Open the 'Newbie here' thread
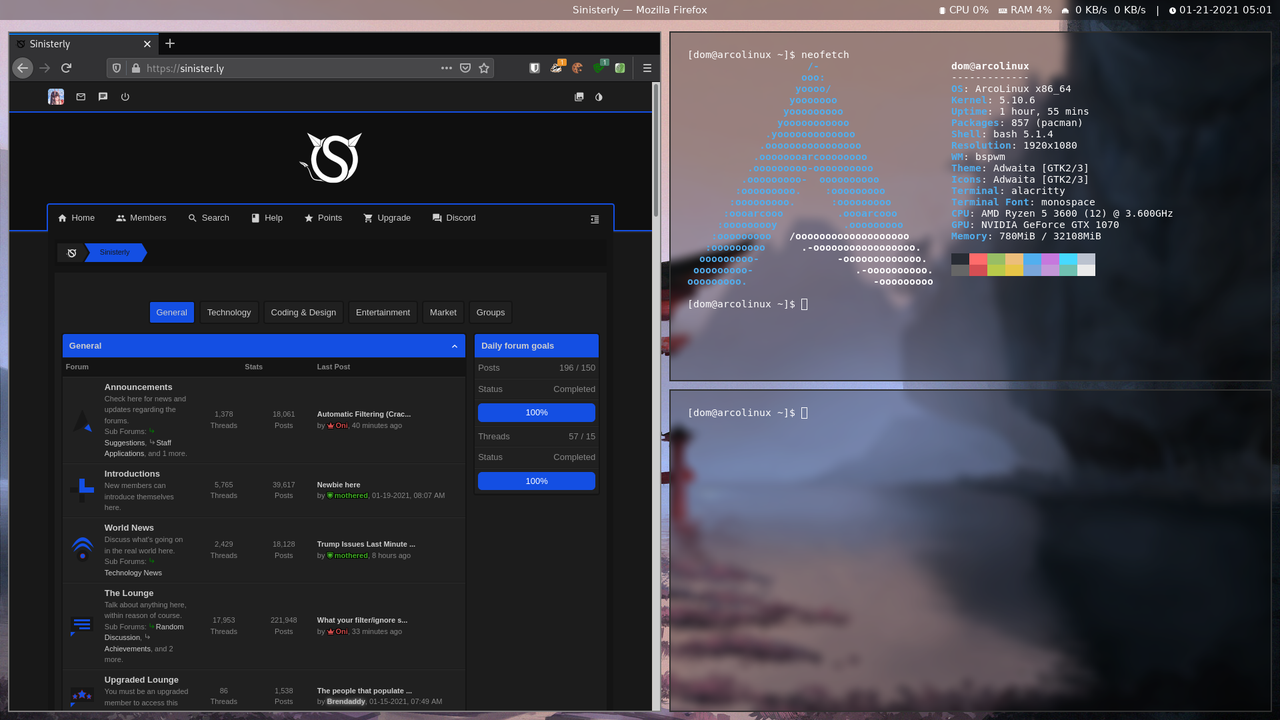 (x=339, y=485)
